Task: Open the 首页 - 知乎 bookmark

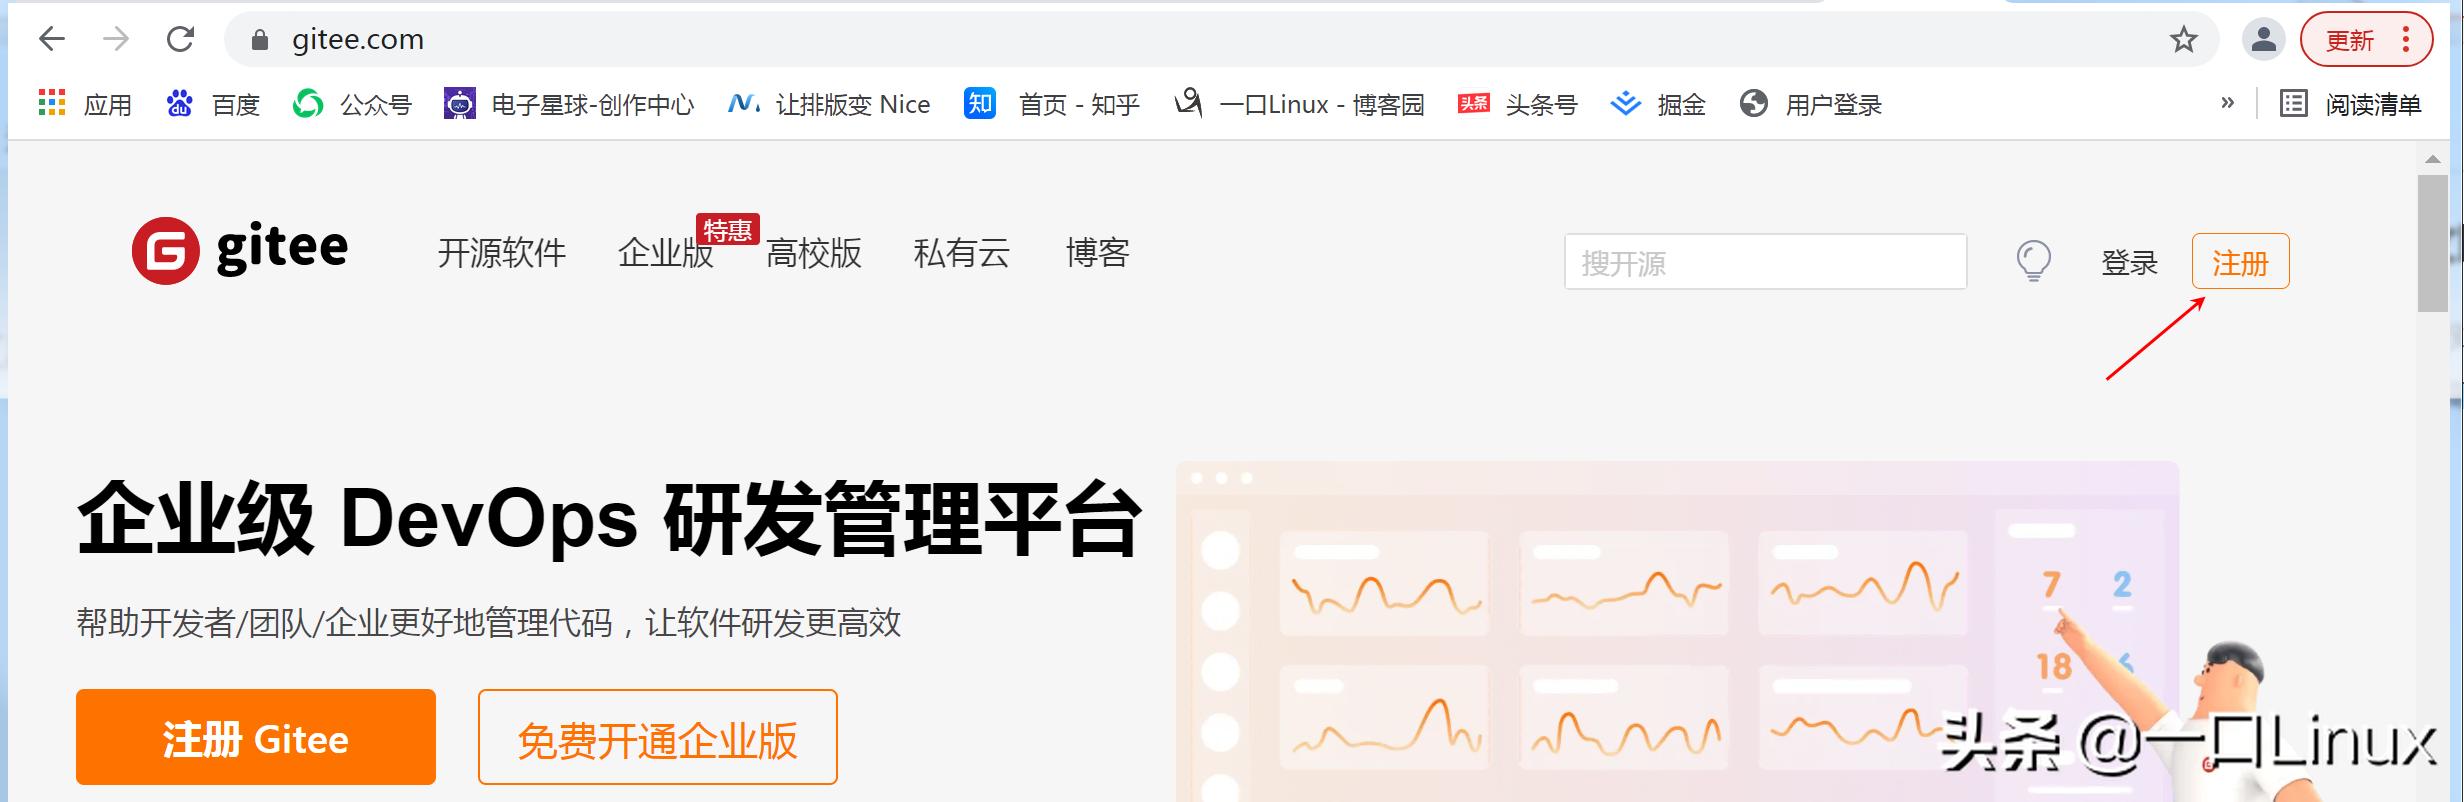Action: pos(1052,104)
